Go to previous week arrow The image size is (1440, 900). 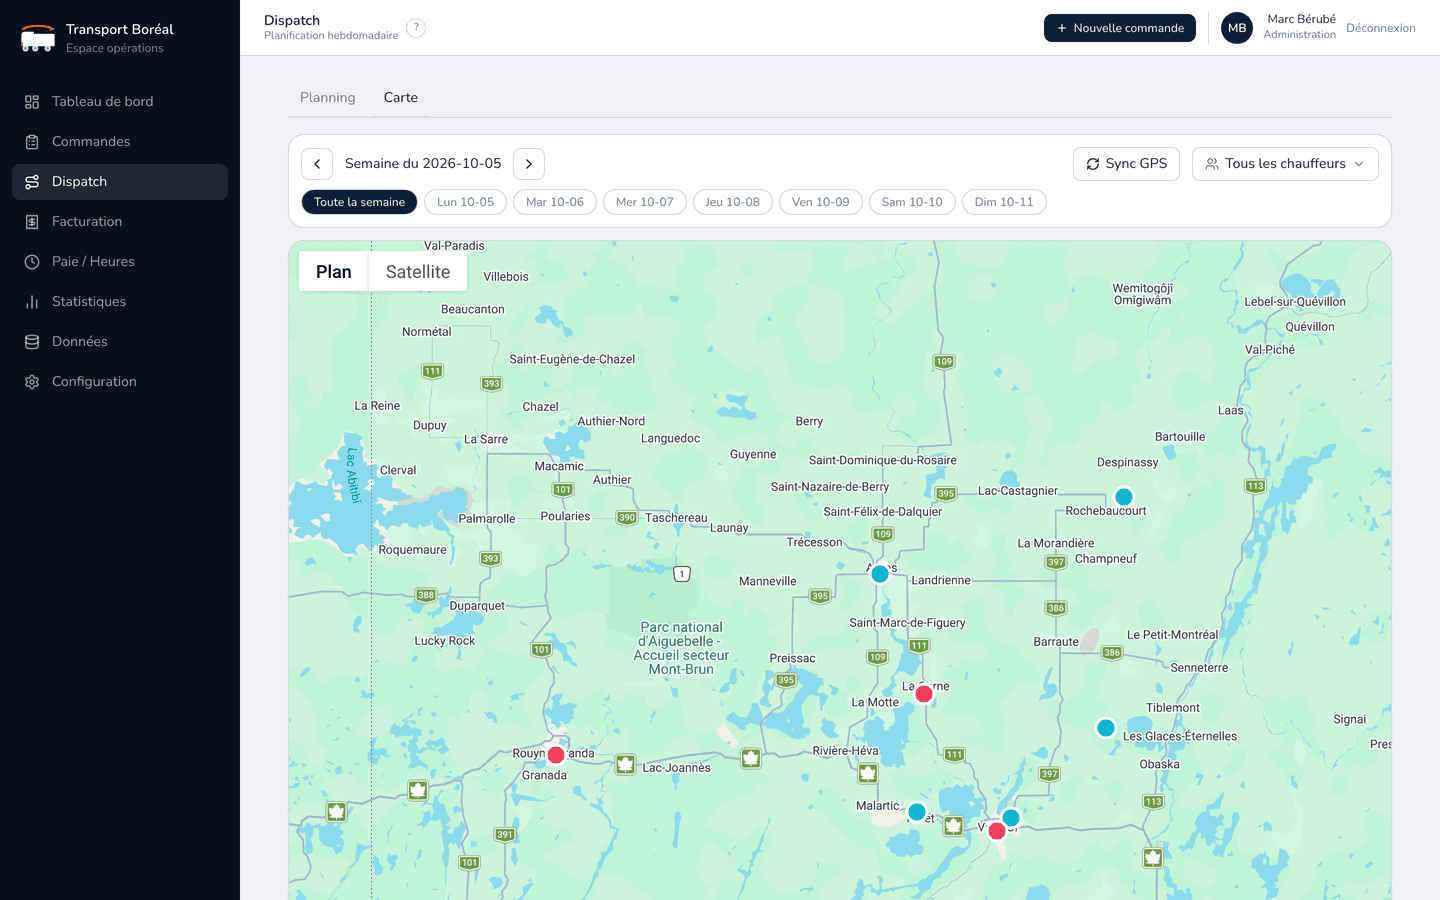coord(317,164)
